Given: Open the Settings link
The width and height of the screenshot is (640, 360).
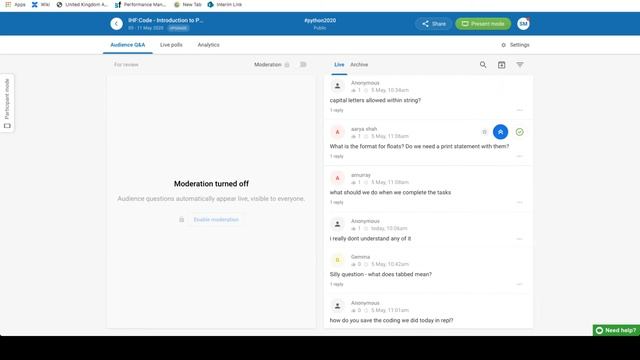Looking at the screenshot, I should (x=519, y=45).
